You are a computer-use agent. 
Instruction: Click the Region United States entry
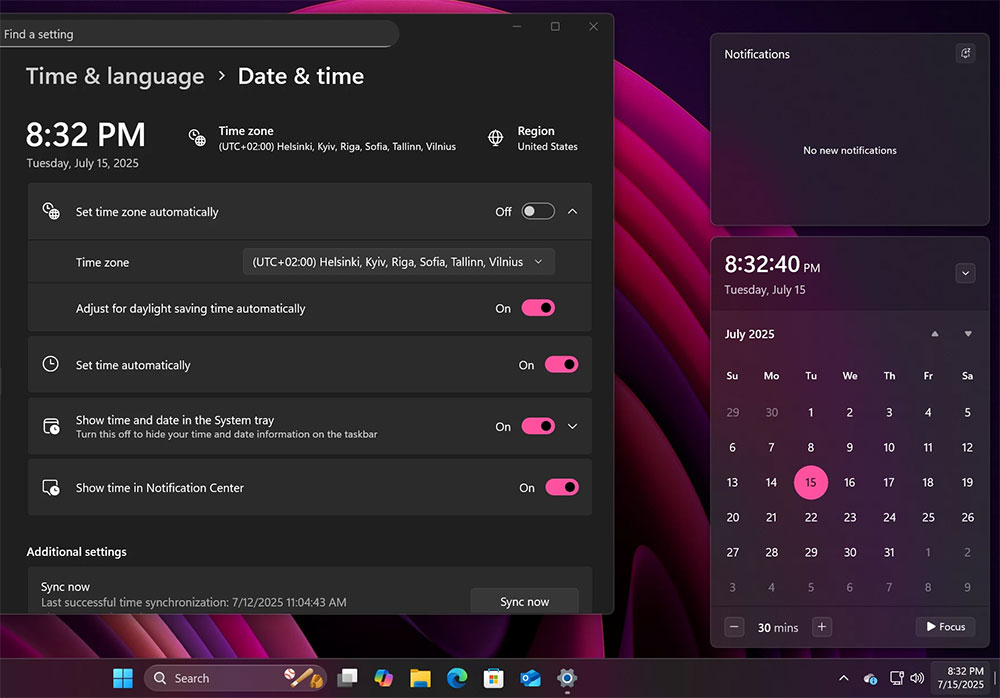point(534,138)
